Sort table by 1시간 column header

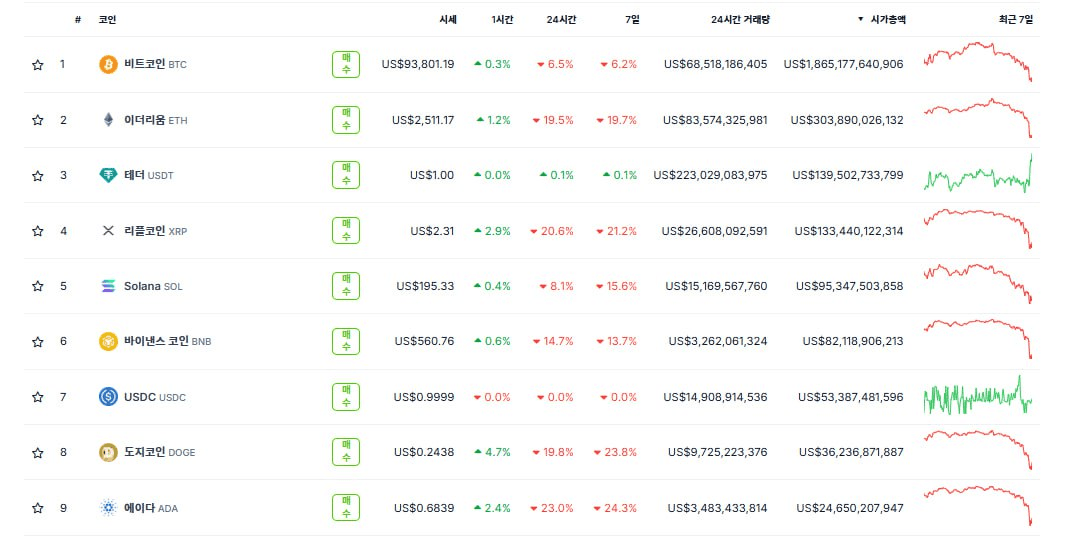(501, 19)
